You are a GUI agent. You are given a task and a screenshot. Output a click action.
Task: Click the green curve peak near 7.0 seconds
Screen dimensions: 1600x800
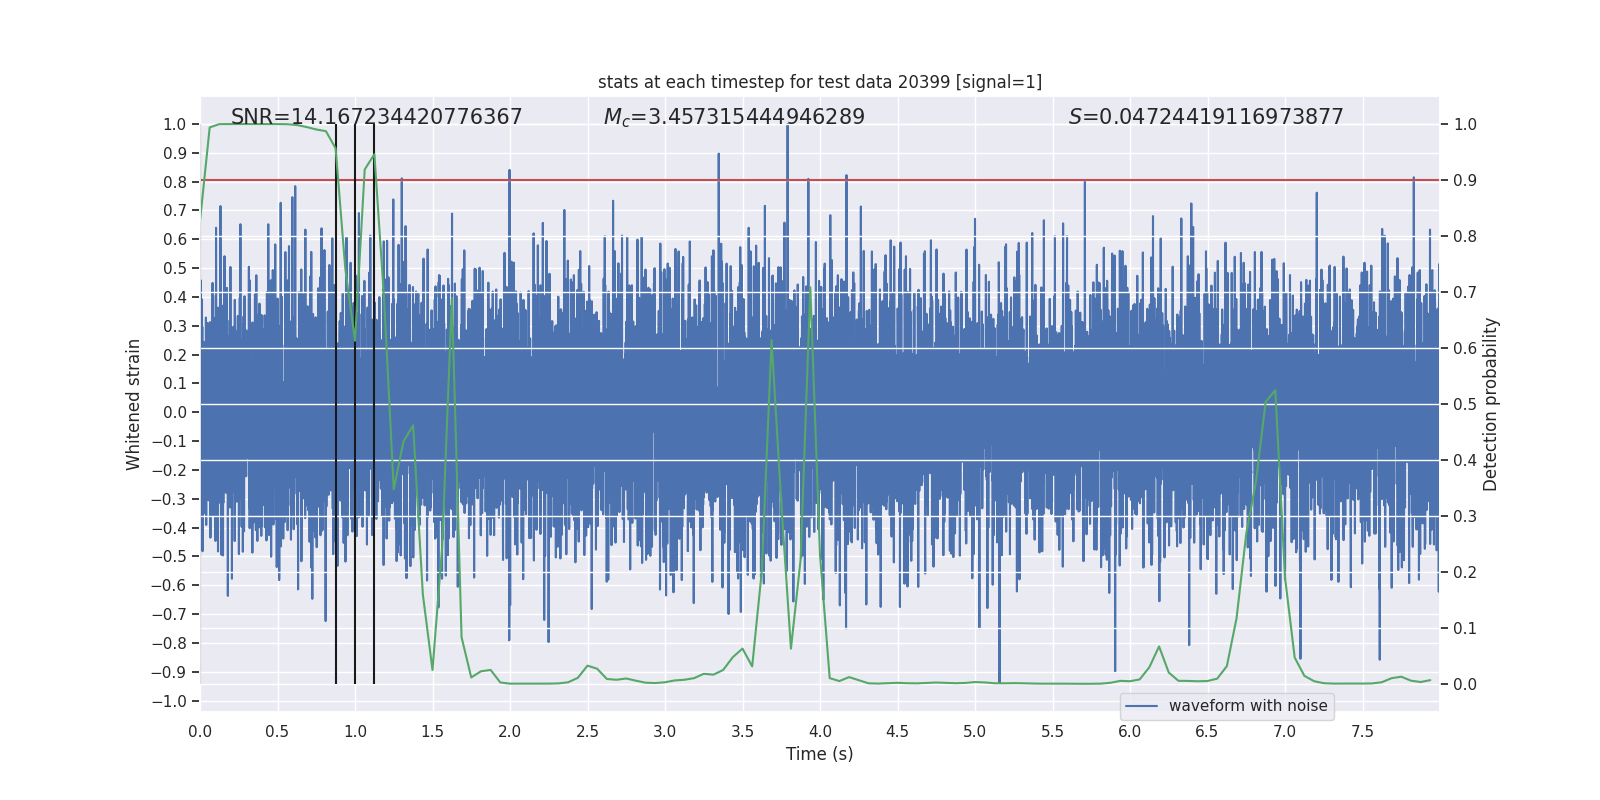(x=1275, y=390)
